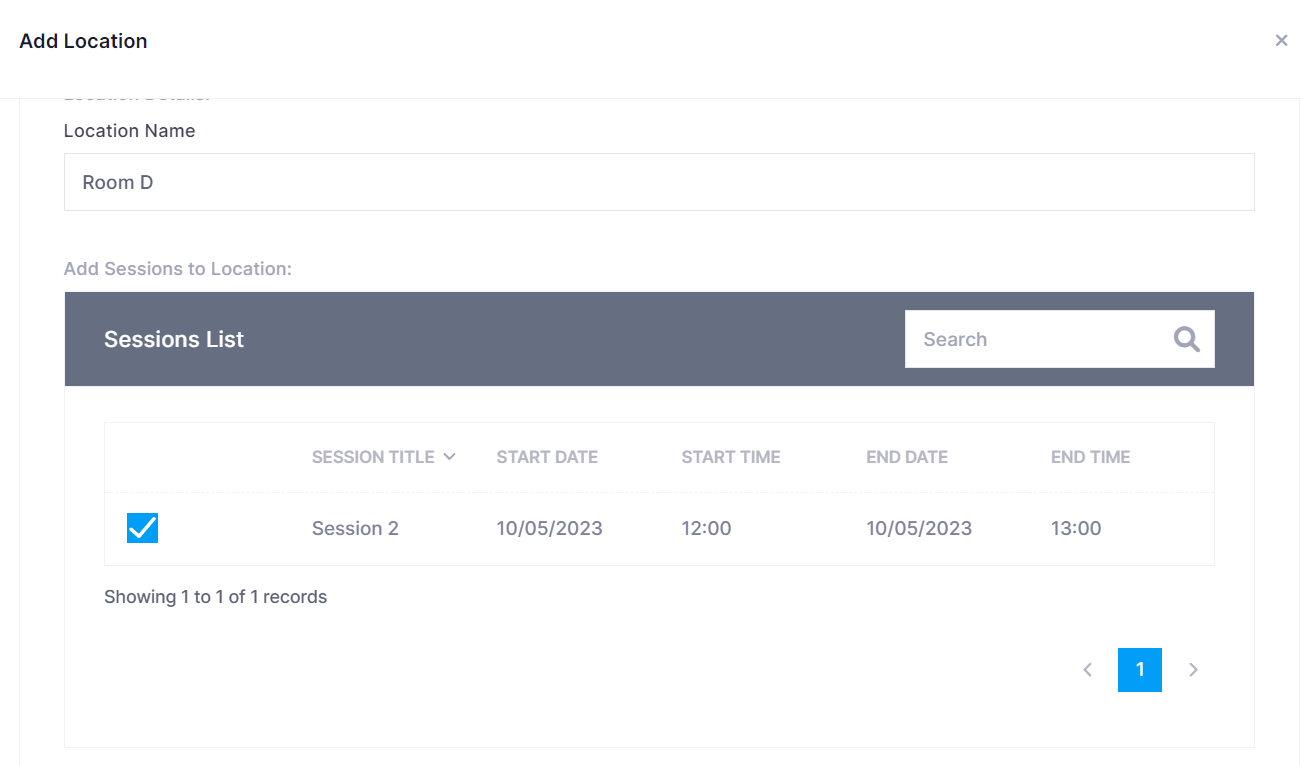
Task: Sort the table by End Date
Action: coord(906,457)
